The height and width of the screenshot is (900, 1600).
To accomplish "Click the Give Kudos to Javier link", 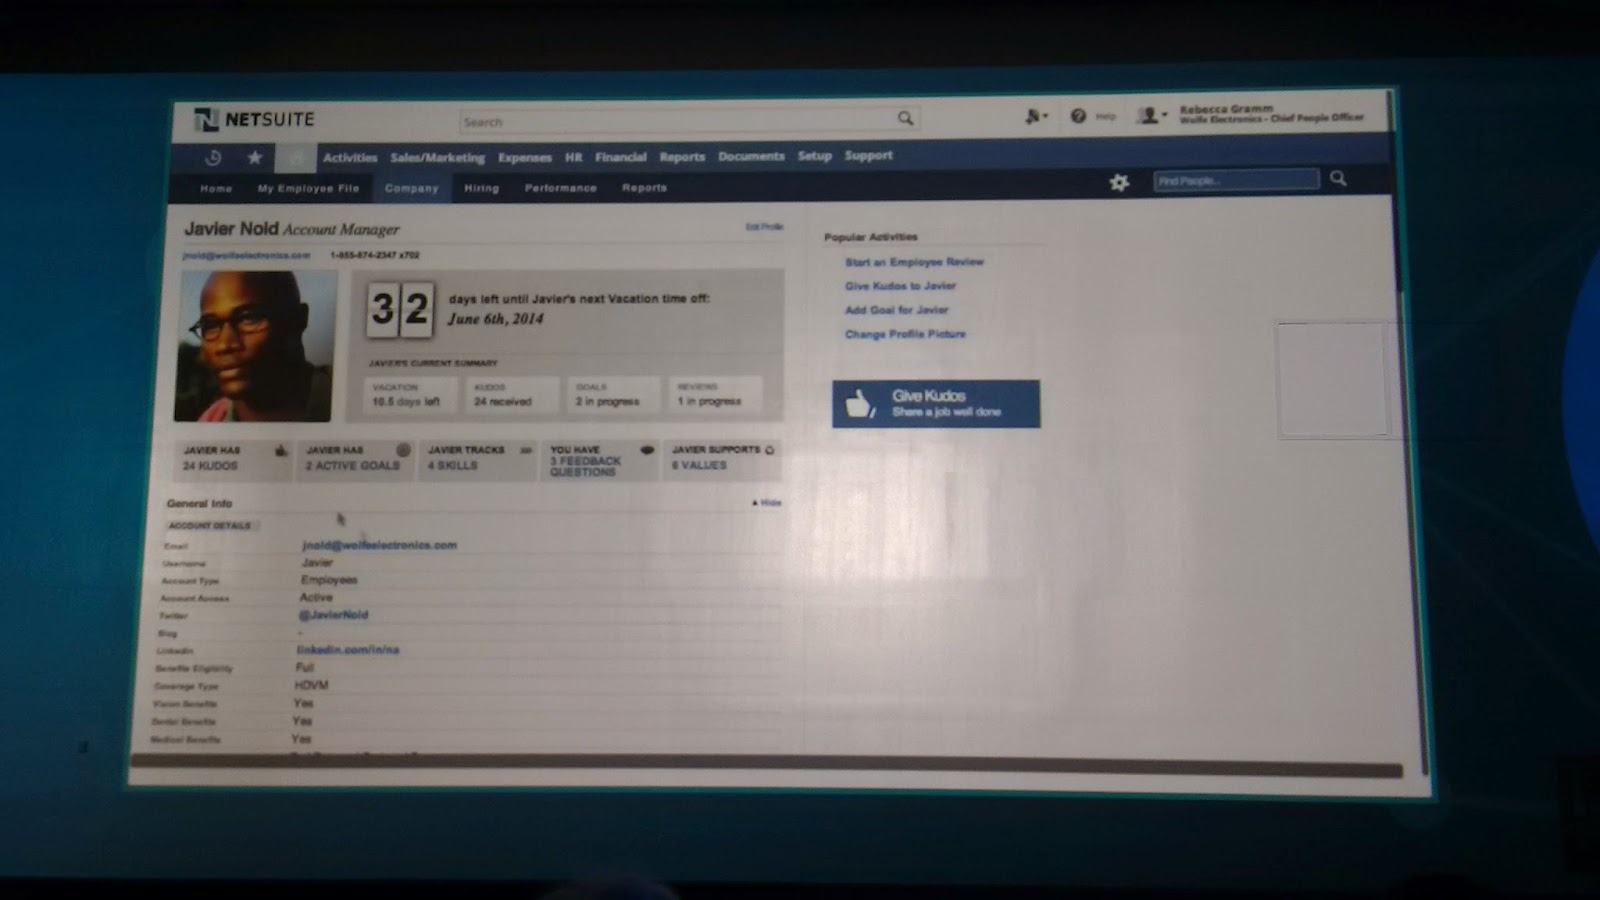I will (900, 286).
